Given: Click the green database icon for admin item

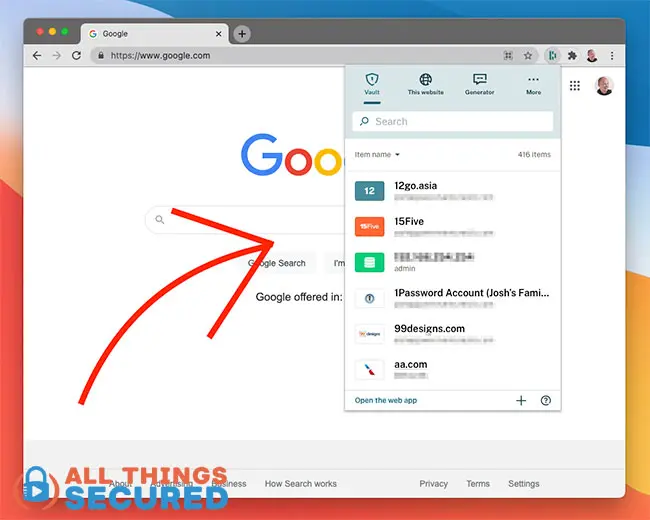Looking at the screenshot, I should (x=369, y=262).
